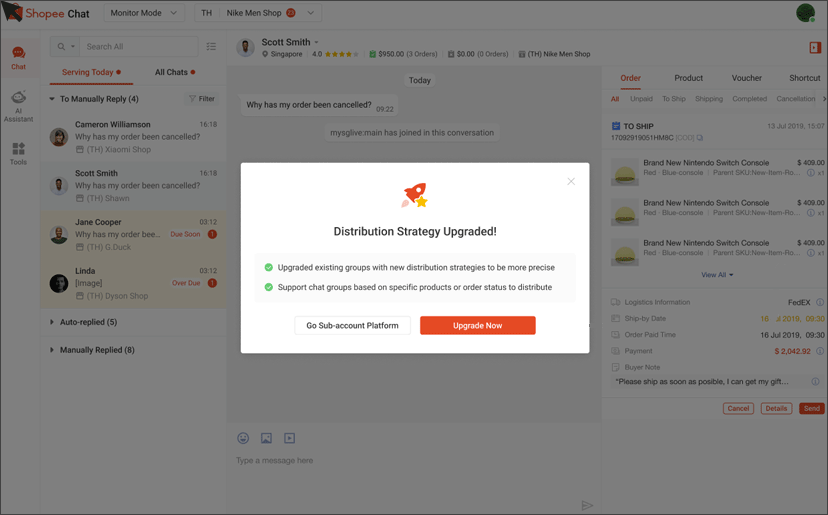Click the first Nintendo Switch product thumbnail

pyautogui.click(x=625, y=172)
